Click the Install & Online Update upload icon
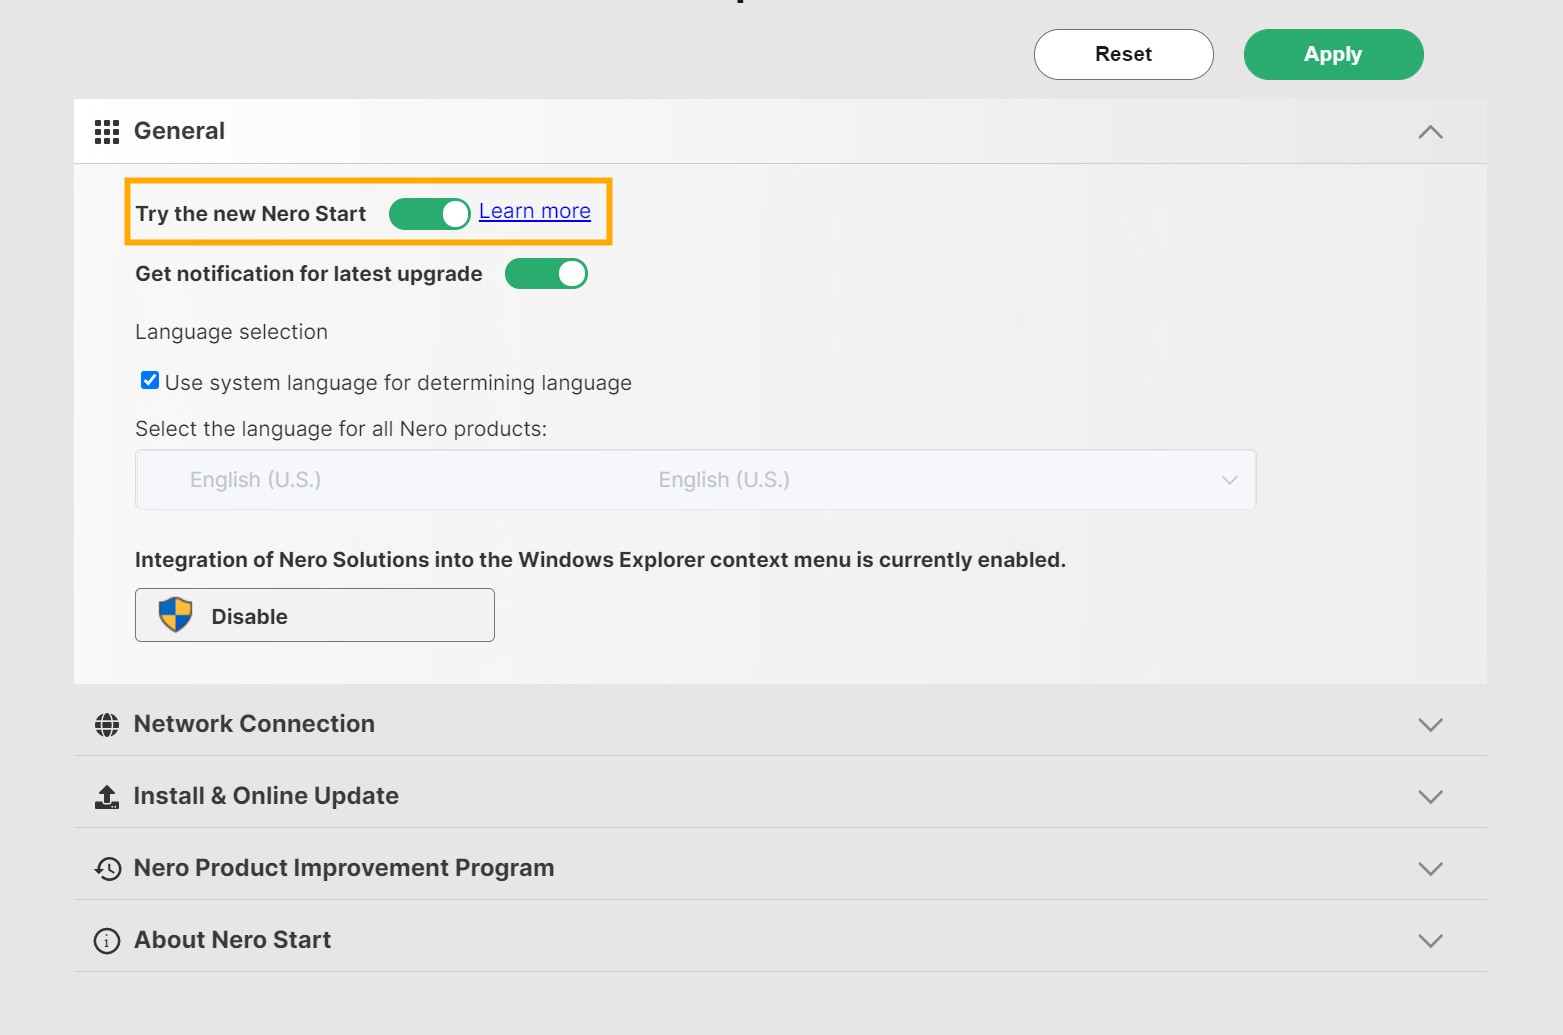This screenshot has height=1035, width=1563. (x=107, y=797)
